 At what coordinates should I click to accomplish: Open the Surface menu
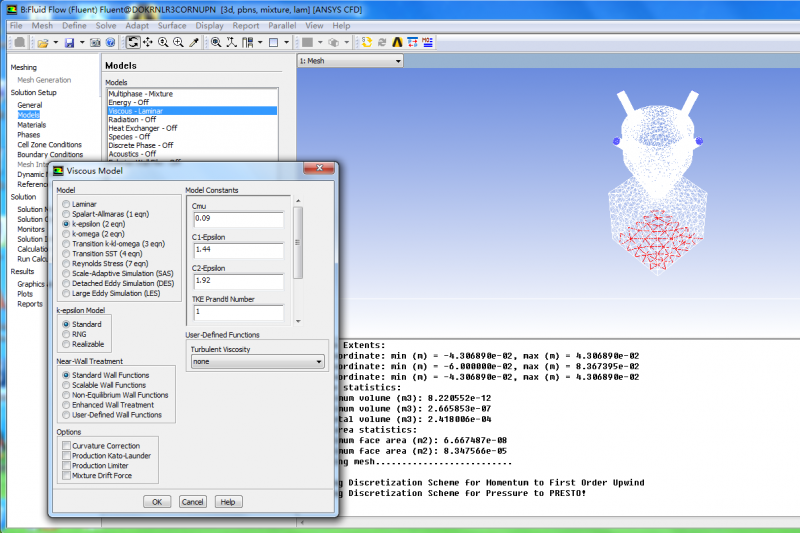coord(172,26)
